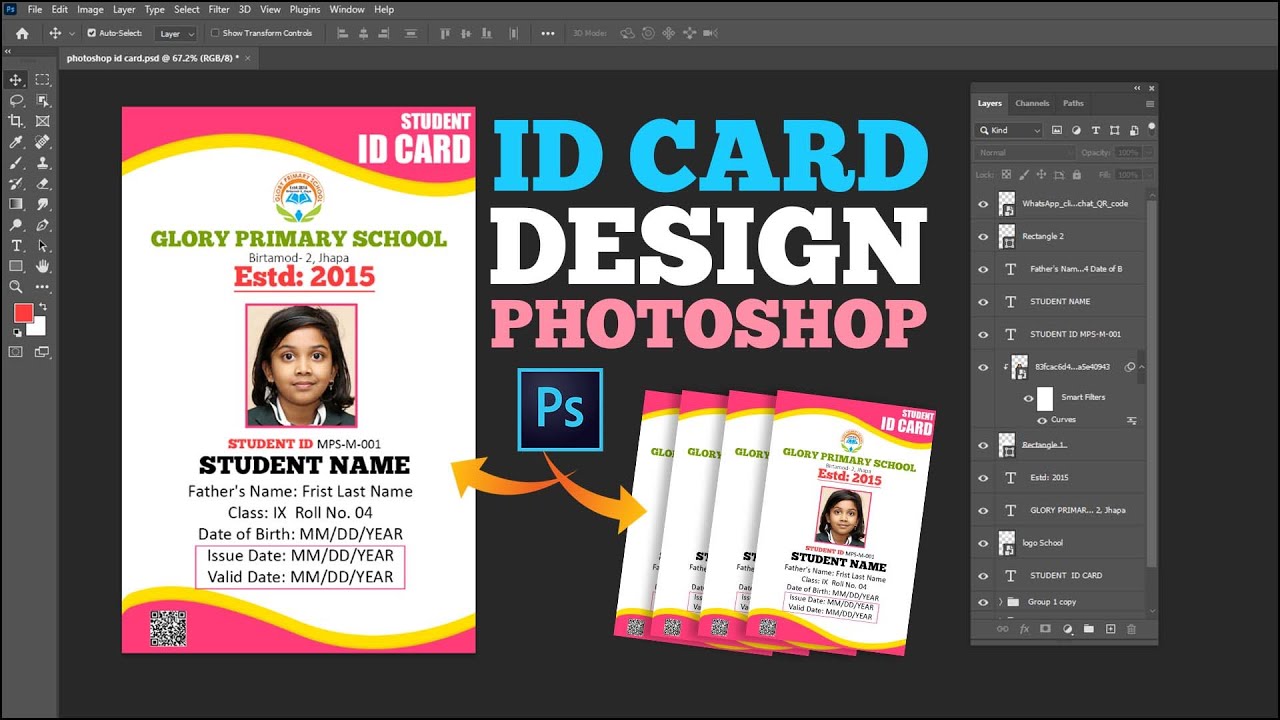Toggle visibility of Smart Filters
Screen dimensions: 1280x720
pos(1028,398)
